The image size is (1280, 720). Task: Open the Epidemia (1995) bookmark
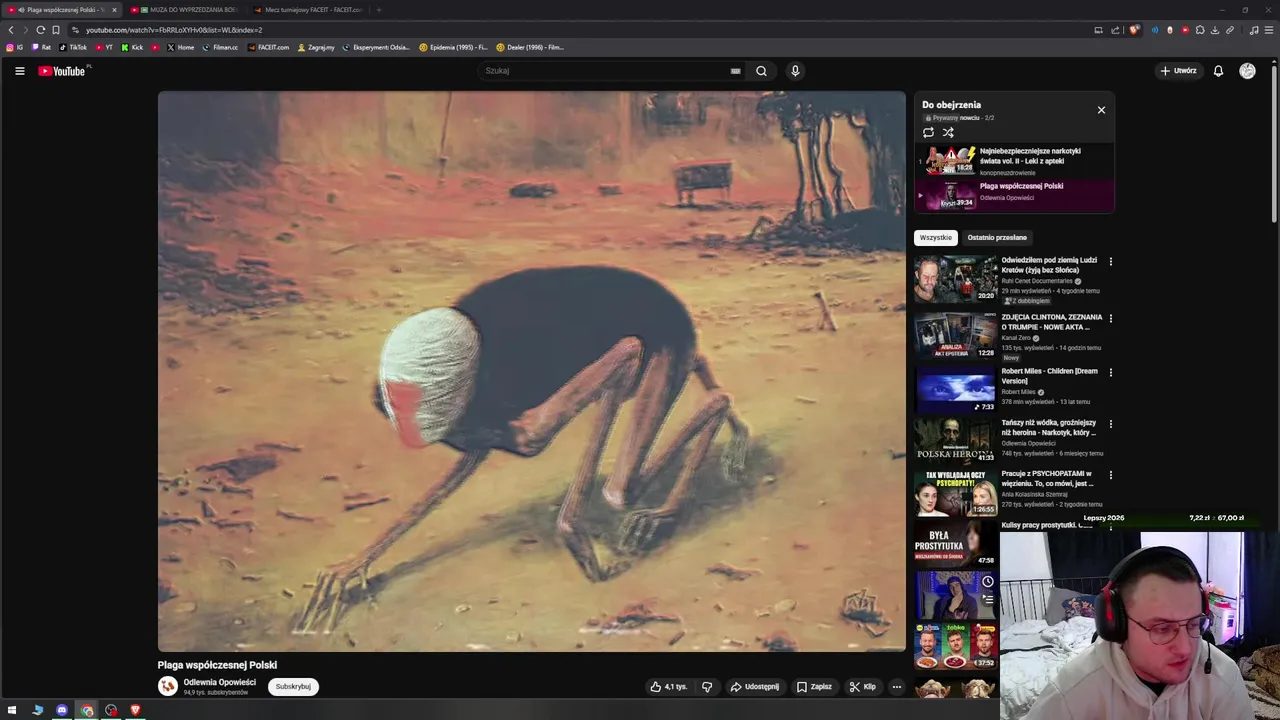pyautogui.click(x=453, y=47)
